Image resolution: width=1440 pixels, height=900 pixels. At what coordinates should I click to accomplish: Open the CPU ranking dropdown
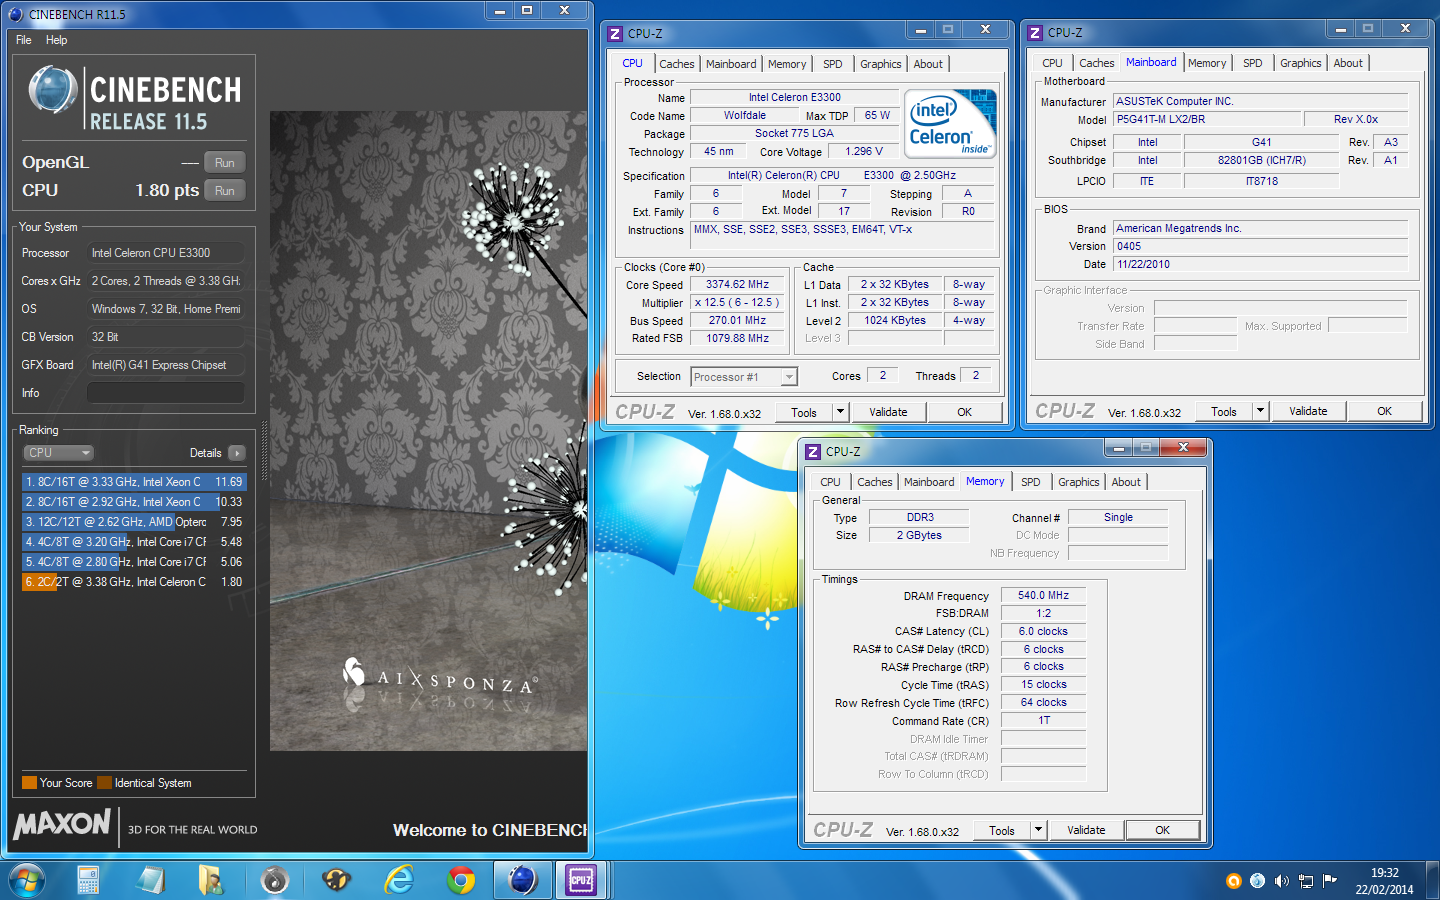(x=58, y=453)
